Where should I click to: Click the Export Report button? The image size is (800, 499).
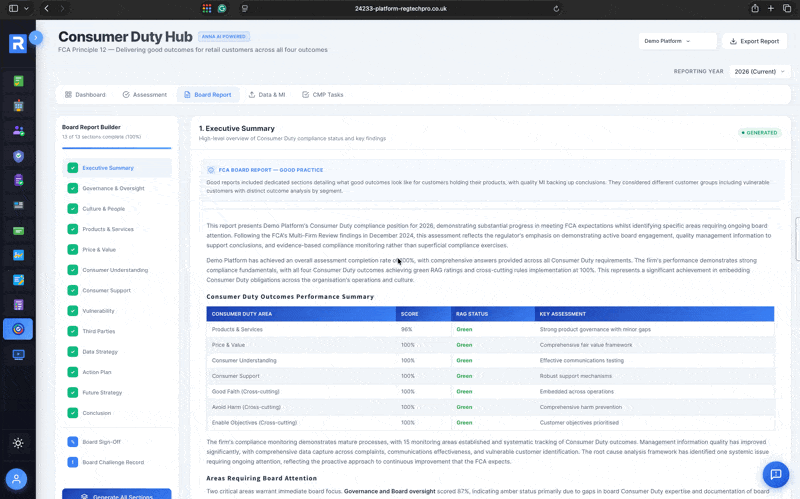(x=754, y=41)
